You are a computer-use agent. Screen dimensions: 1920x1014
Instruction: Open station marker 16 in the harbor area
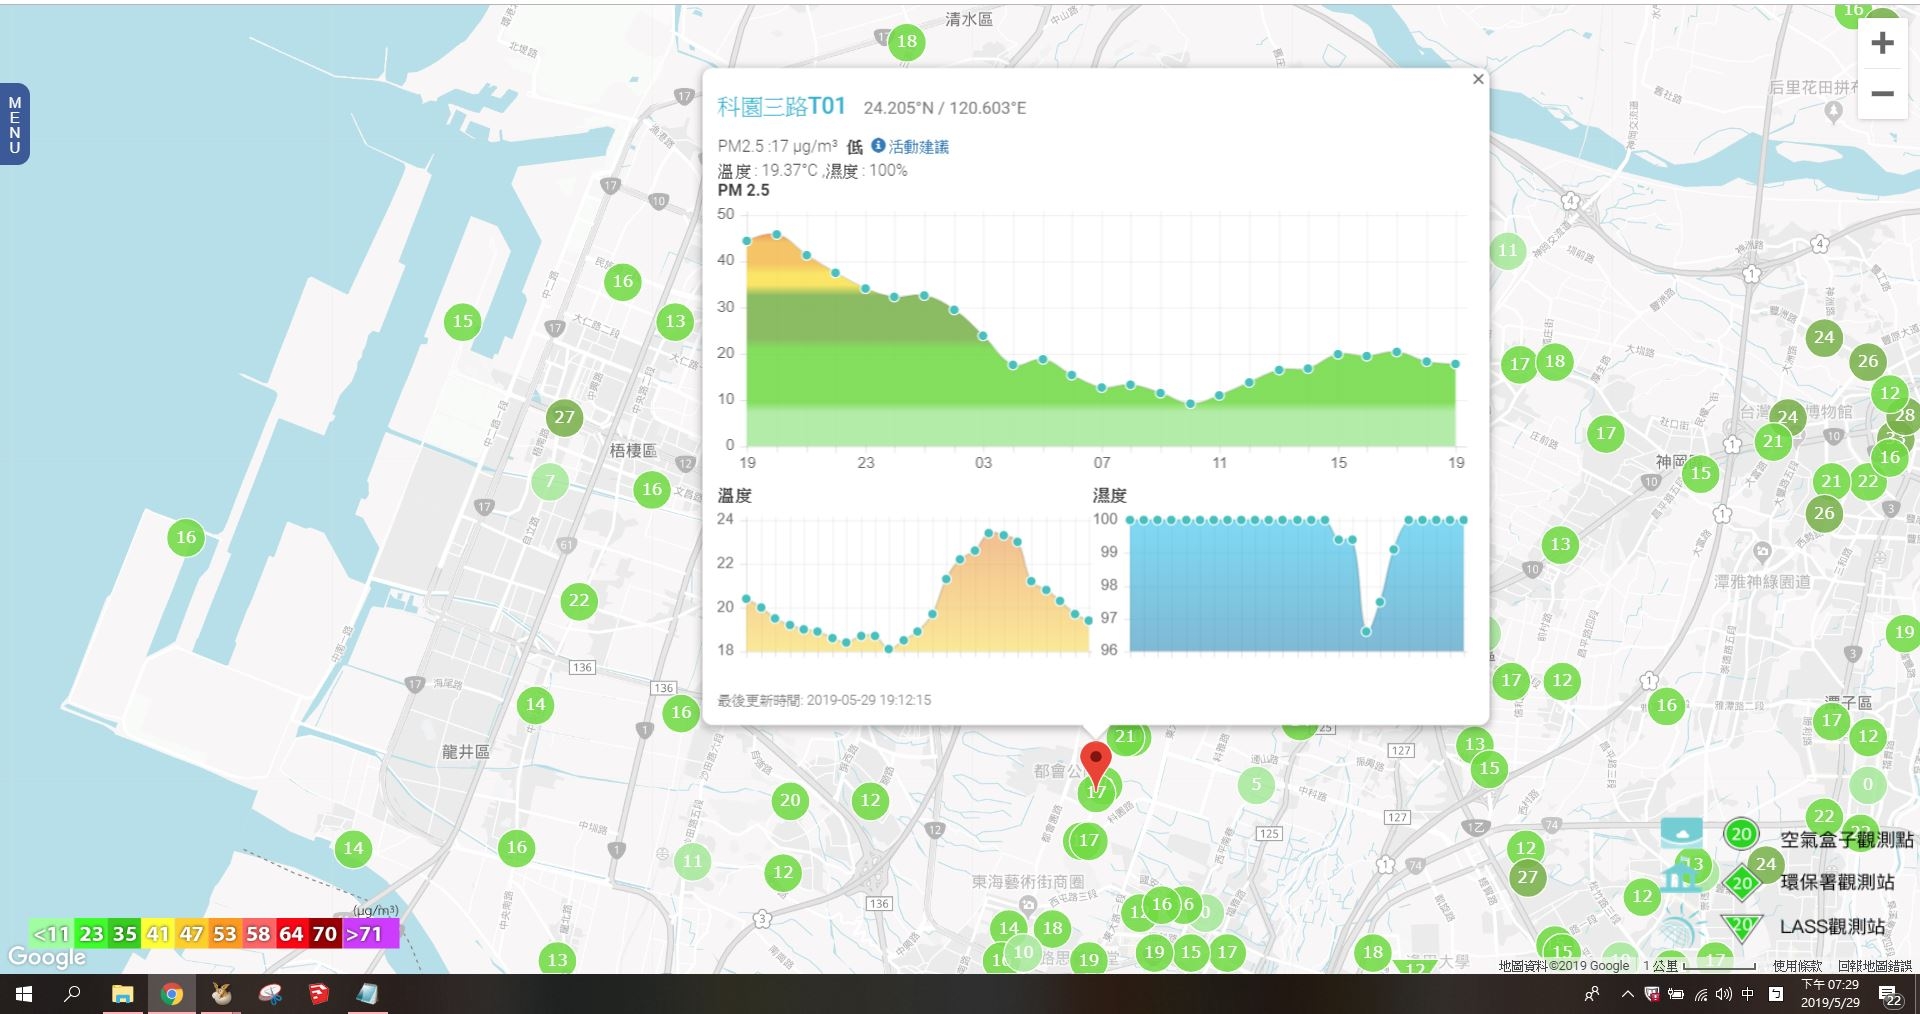(186, 537)
